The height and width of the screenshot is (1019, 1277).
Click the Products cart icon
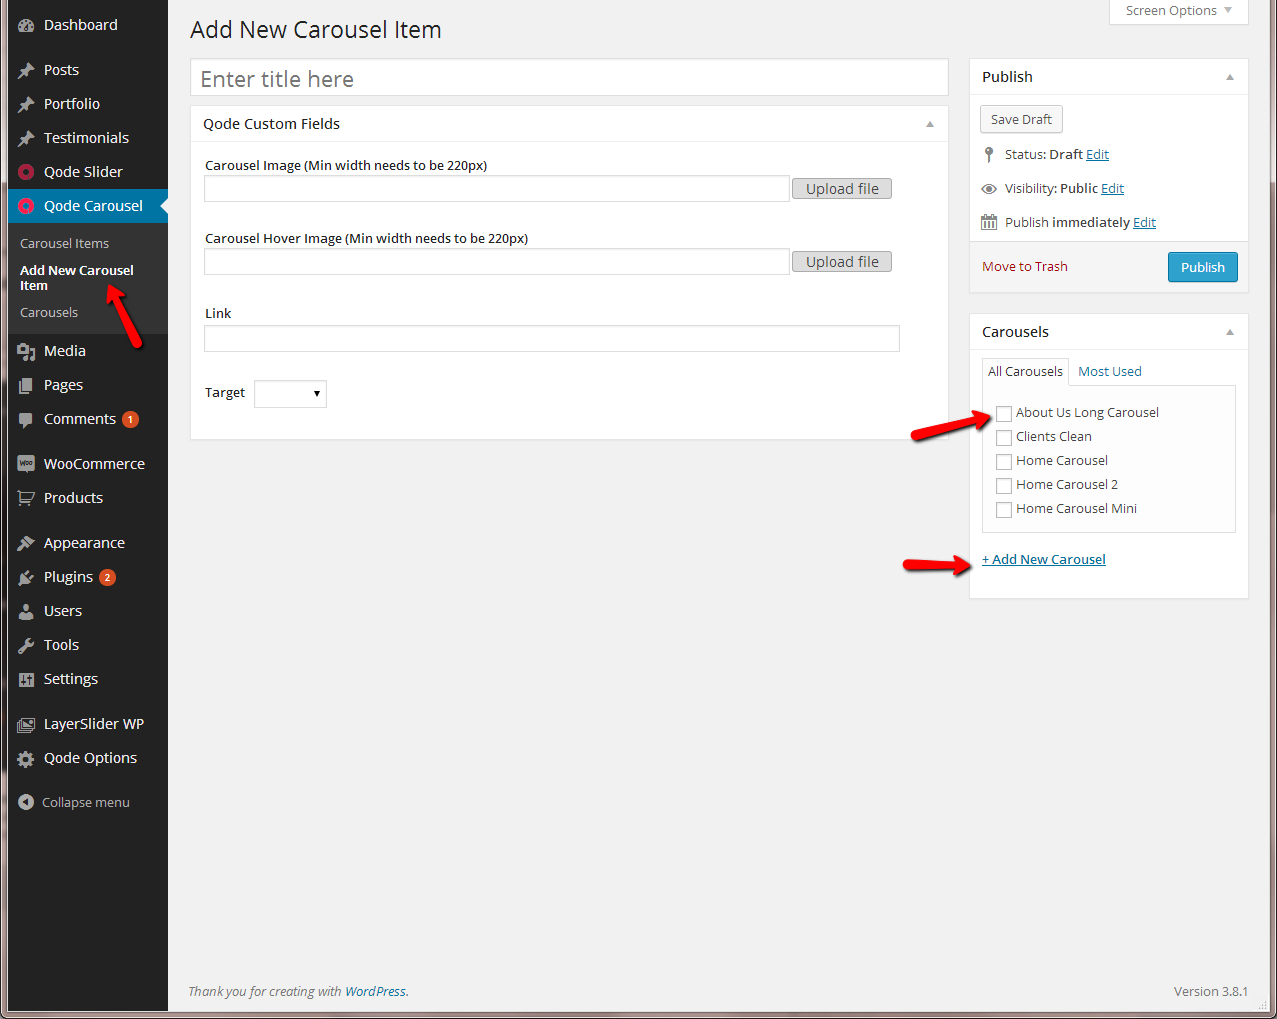26,498
